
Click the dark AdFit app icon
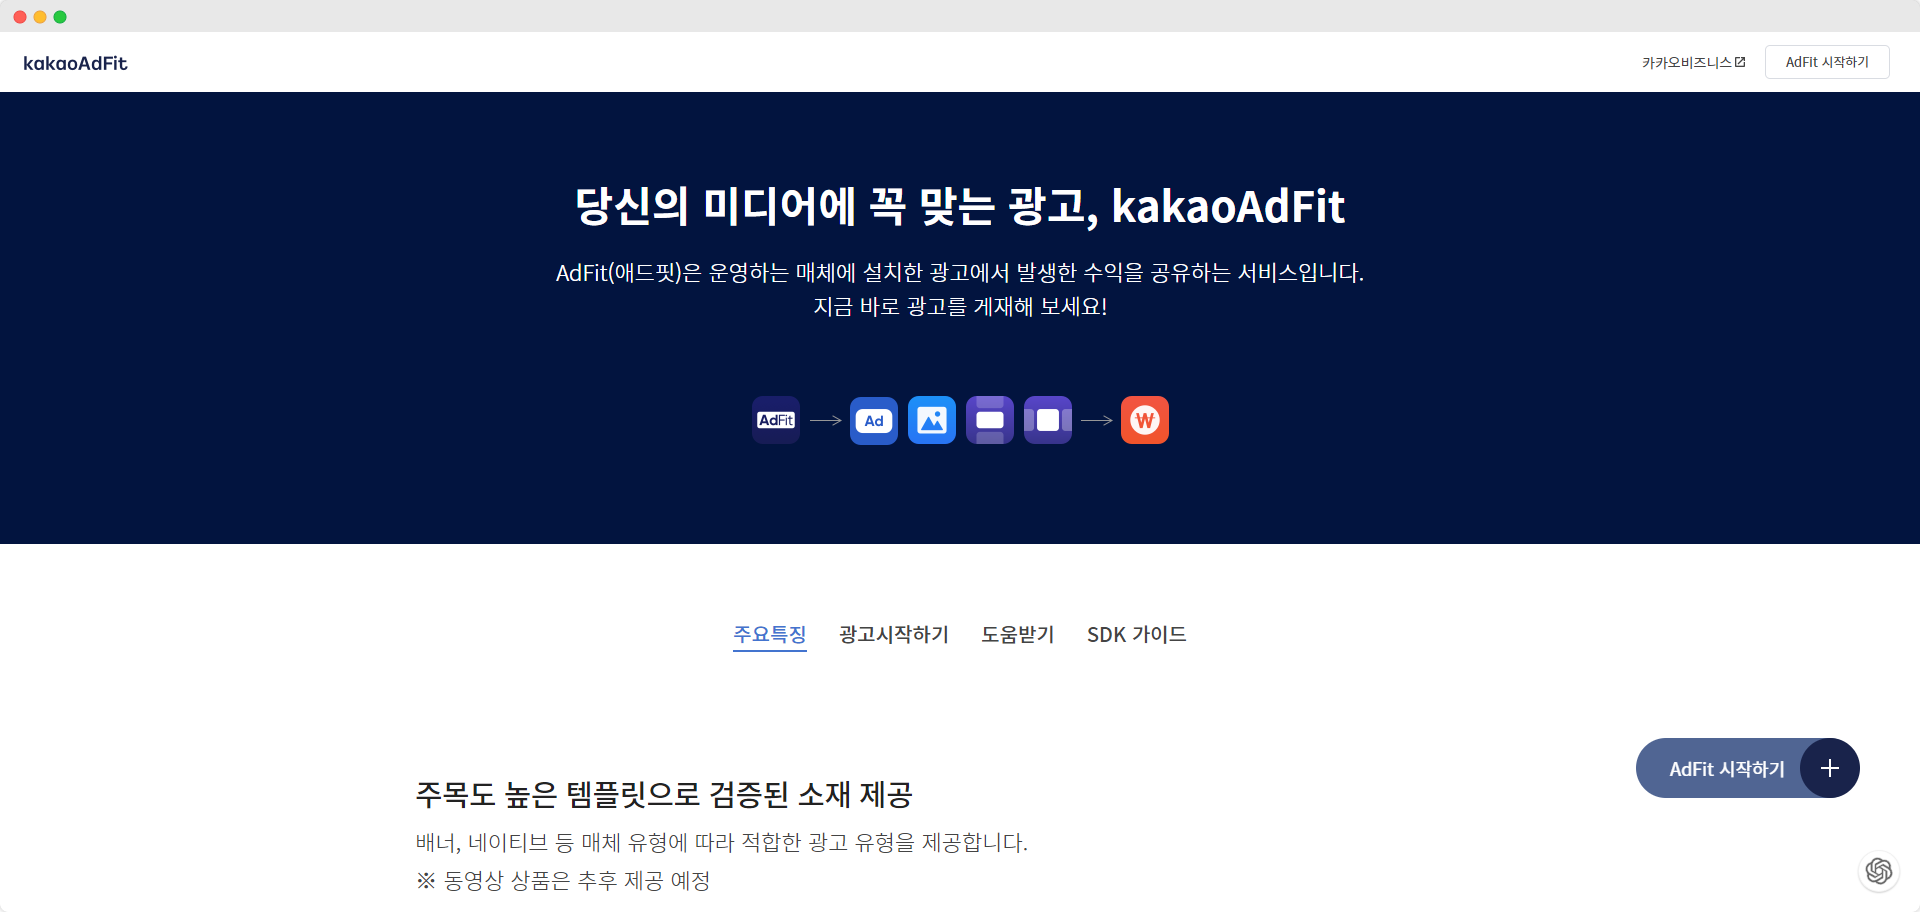pos(776,420)
